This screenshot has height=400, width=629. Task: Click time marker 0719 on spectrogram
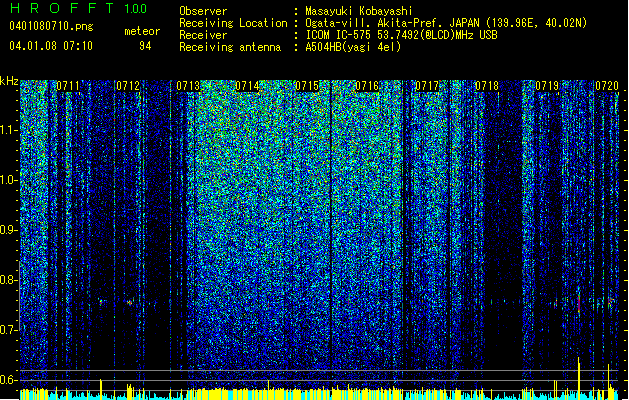pyautogui.click(x=547, y=86)
